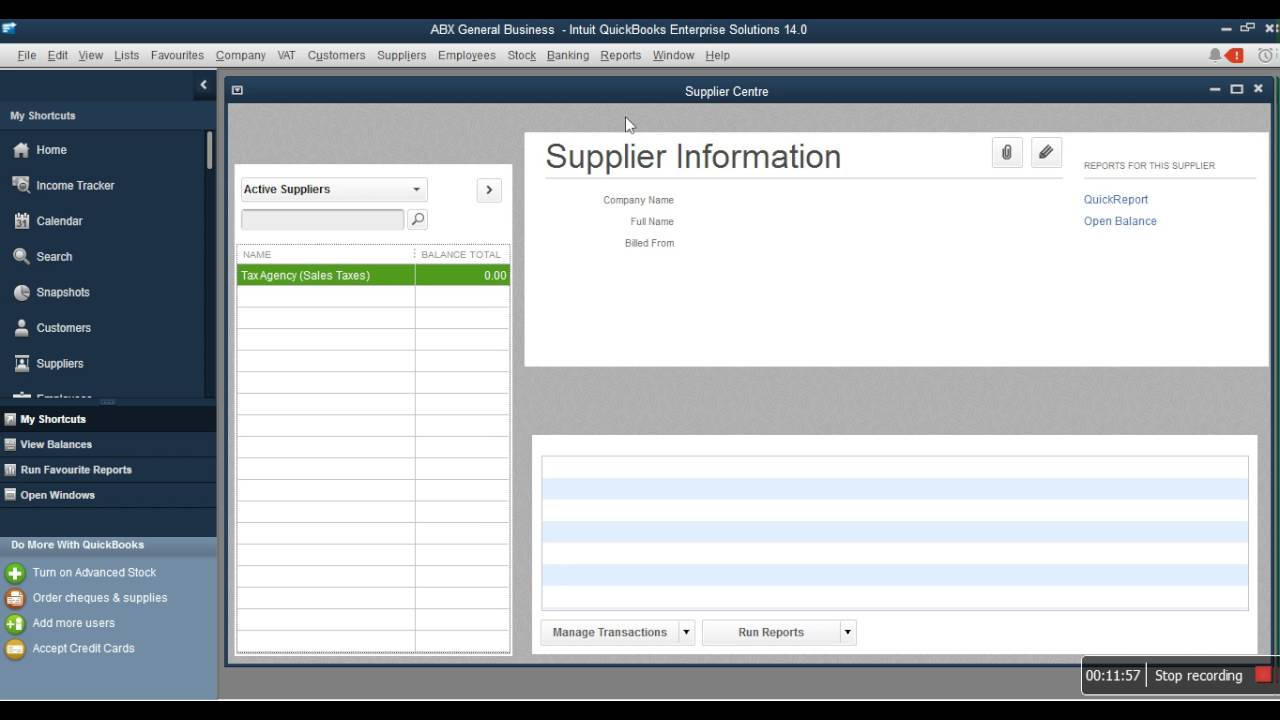The image size is (1280, 720).
Task: Open the Snapshots shortcut icon
Action: [21, 292]
